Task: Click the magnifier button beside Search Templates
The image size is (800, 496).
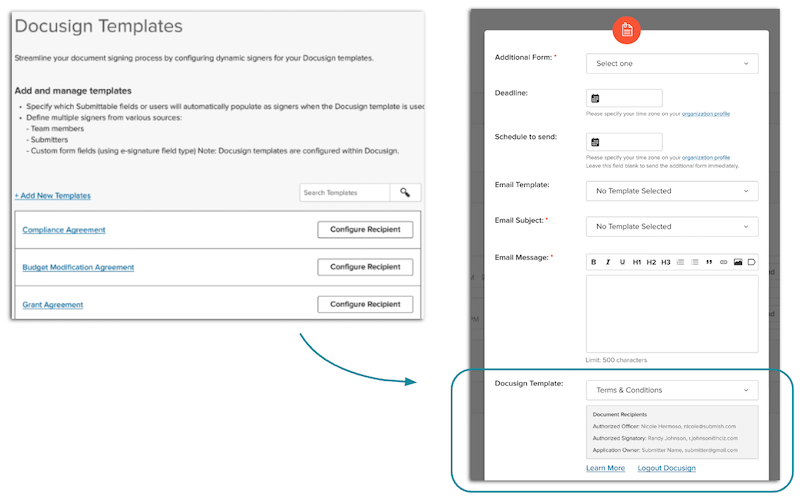Action: pyautogui.click(x=405, y=192)
